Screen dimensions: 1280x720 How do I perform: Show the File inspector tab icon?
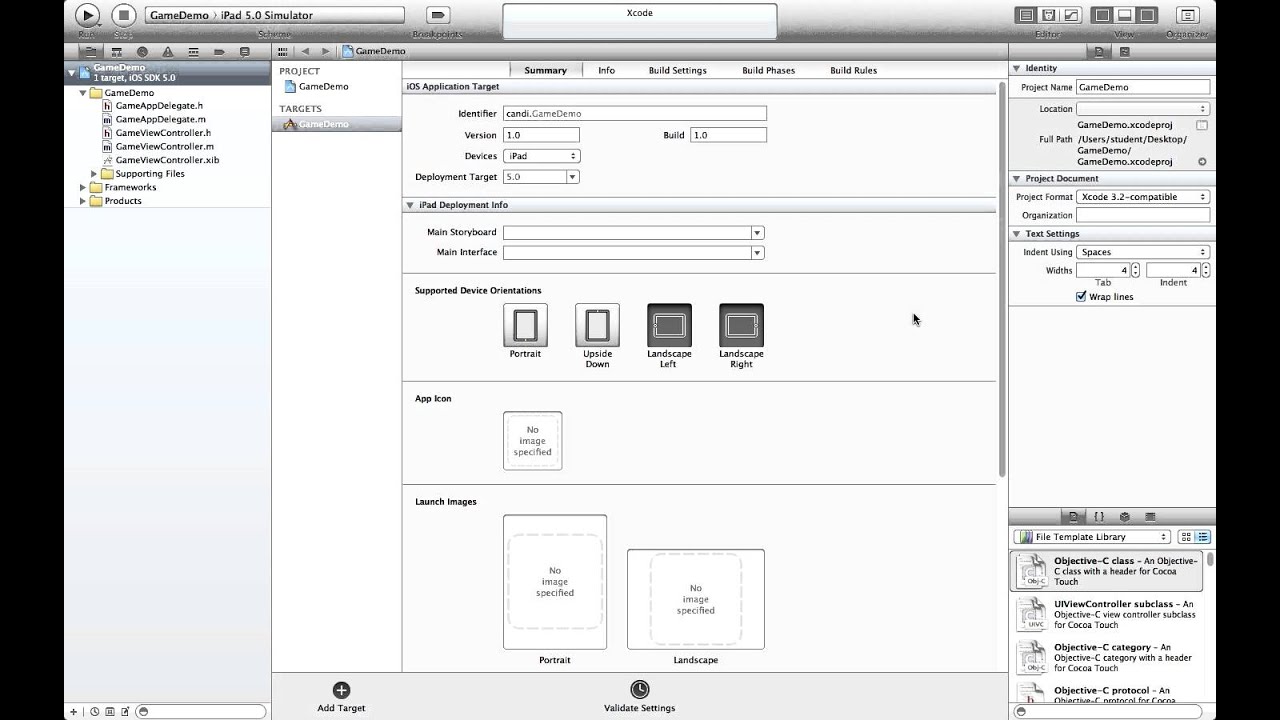1099,51
